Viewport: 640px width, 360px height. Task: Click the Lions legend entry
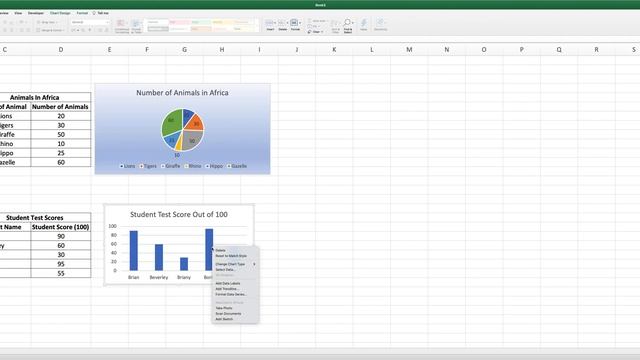127,166
